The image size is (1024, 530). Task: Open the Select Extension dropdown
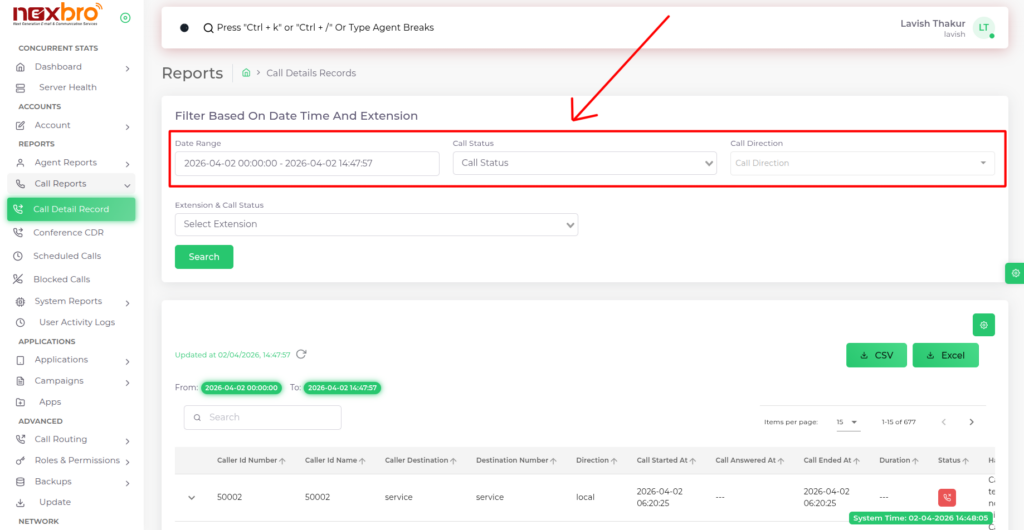tap(376, 224)
